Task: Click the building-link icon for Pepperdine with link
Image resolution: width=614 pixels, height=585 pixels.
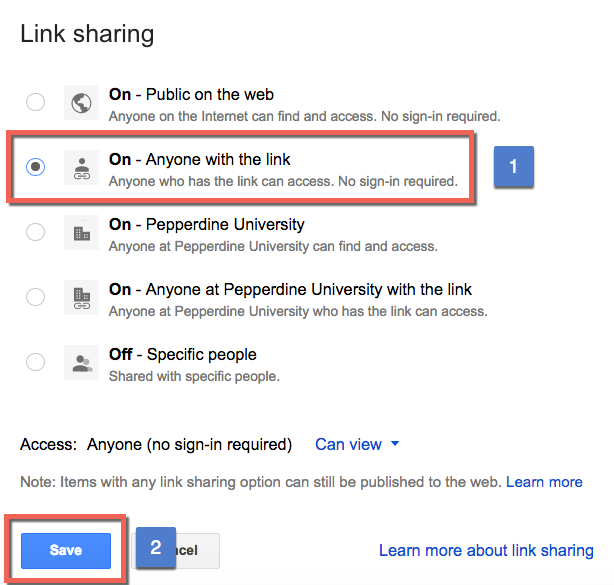Action: 81,297
